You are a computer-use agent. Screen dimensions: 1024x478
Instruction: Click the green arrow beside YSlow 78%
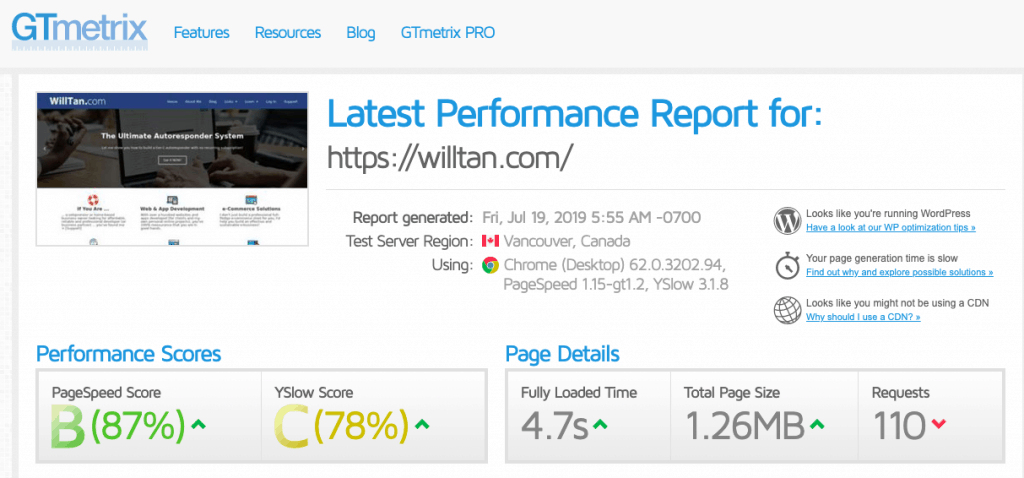click(x=422, y=424)
